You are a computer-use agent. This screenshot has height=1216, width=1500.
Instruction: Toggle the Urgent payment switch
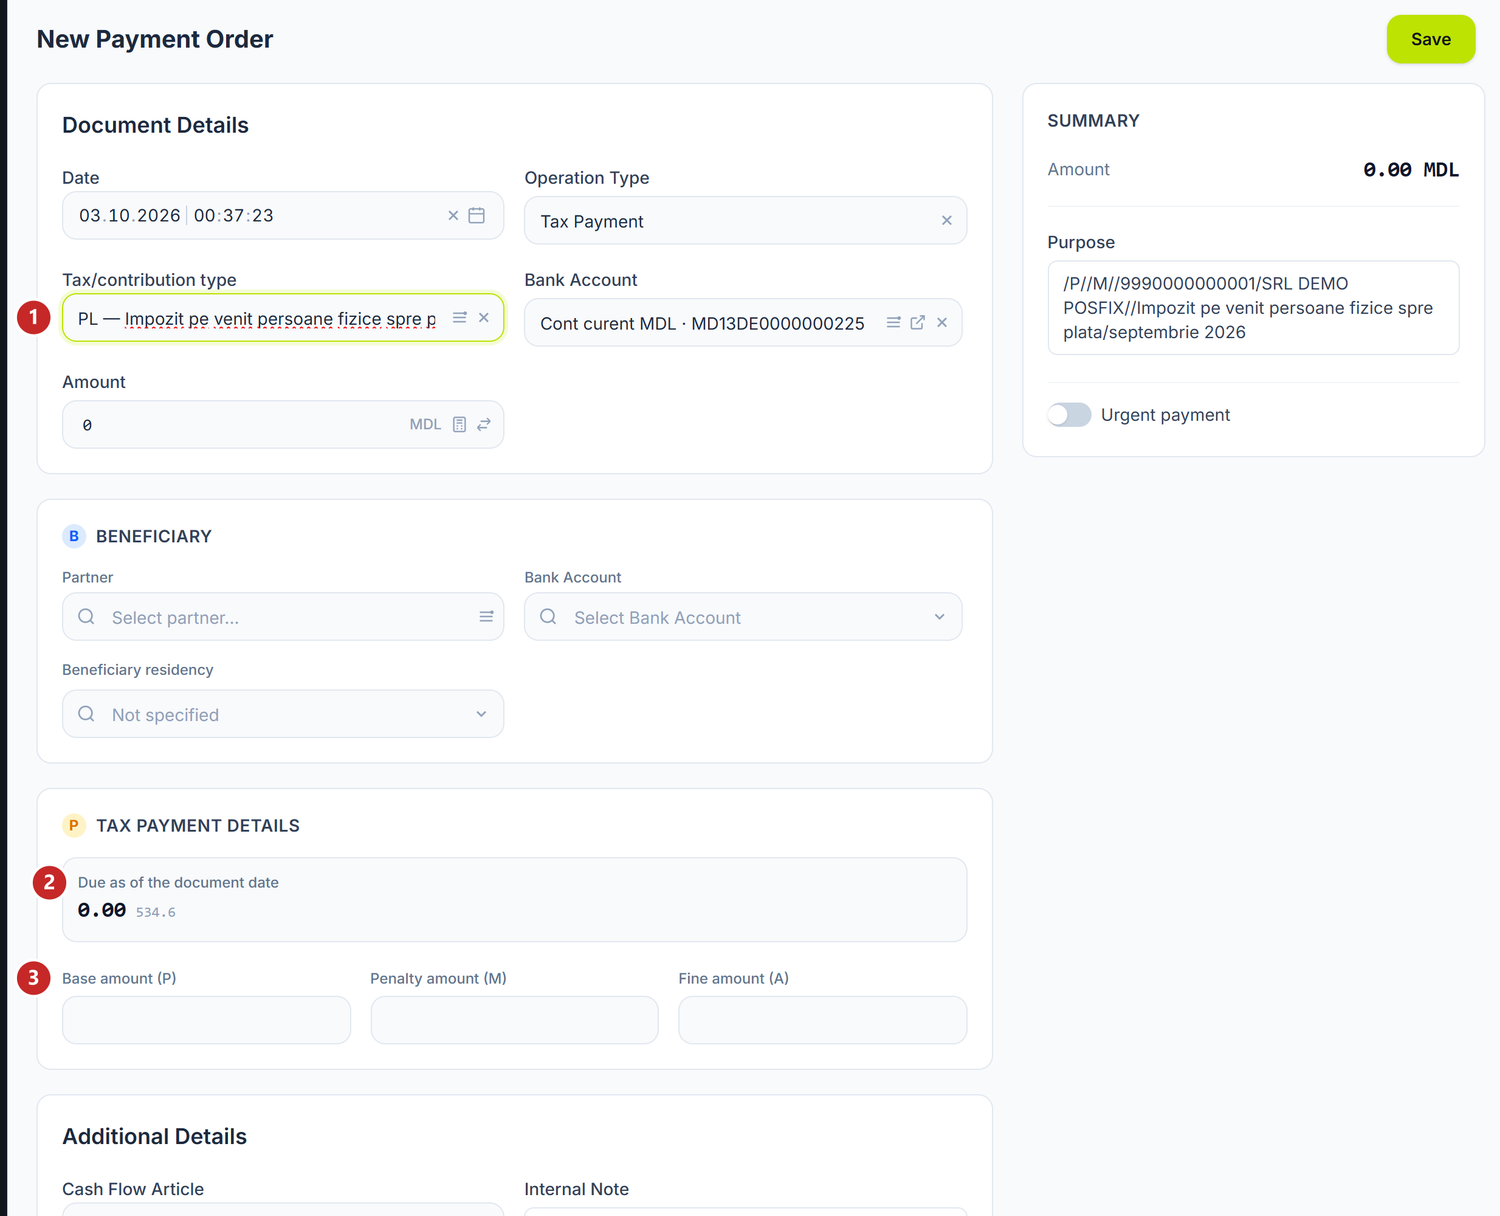1069,415
